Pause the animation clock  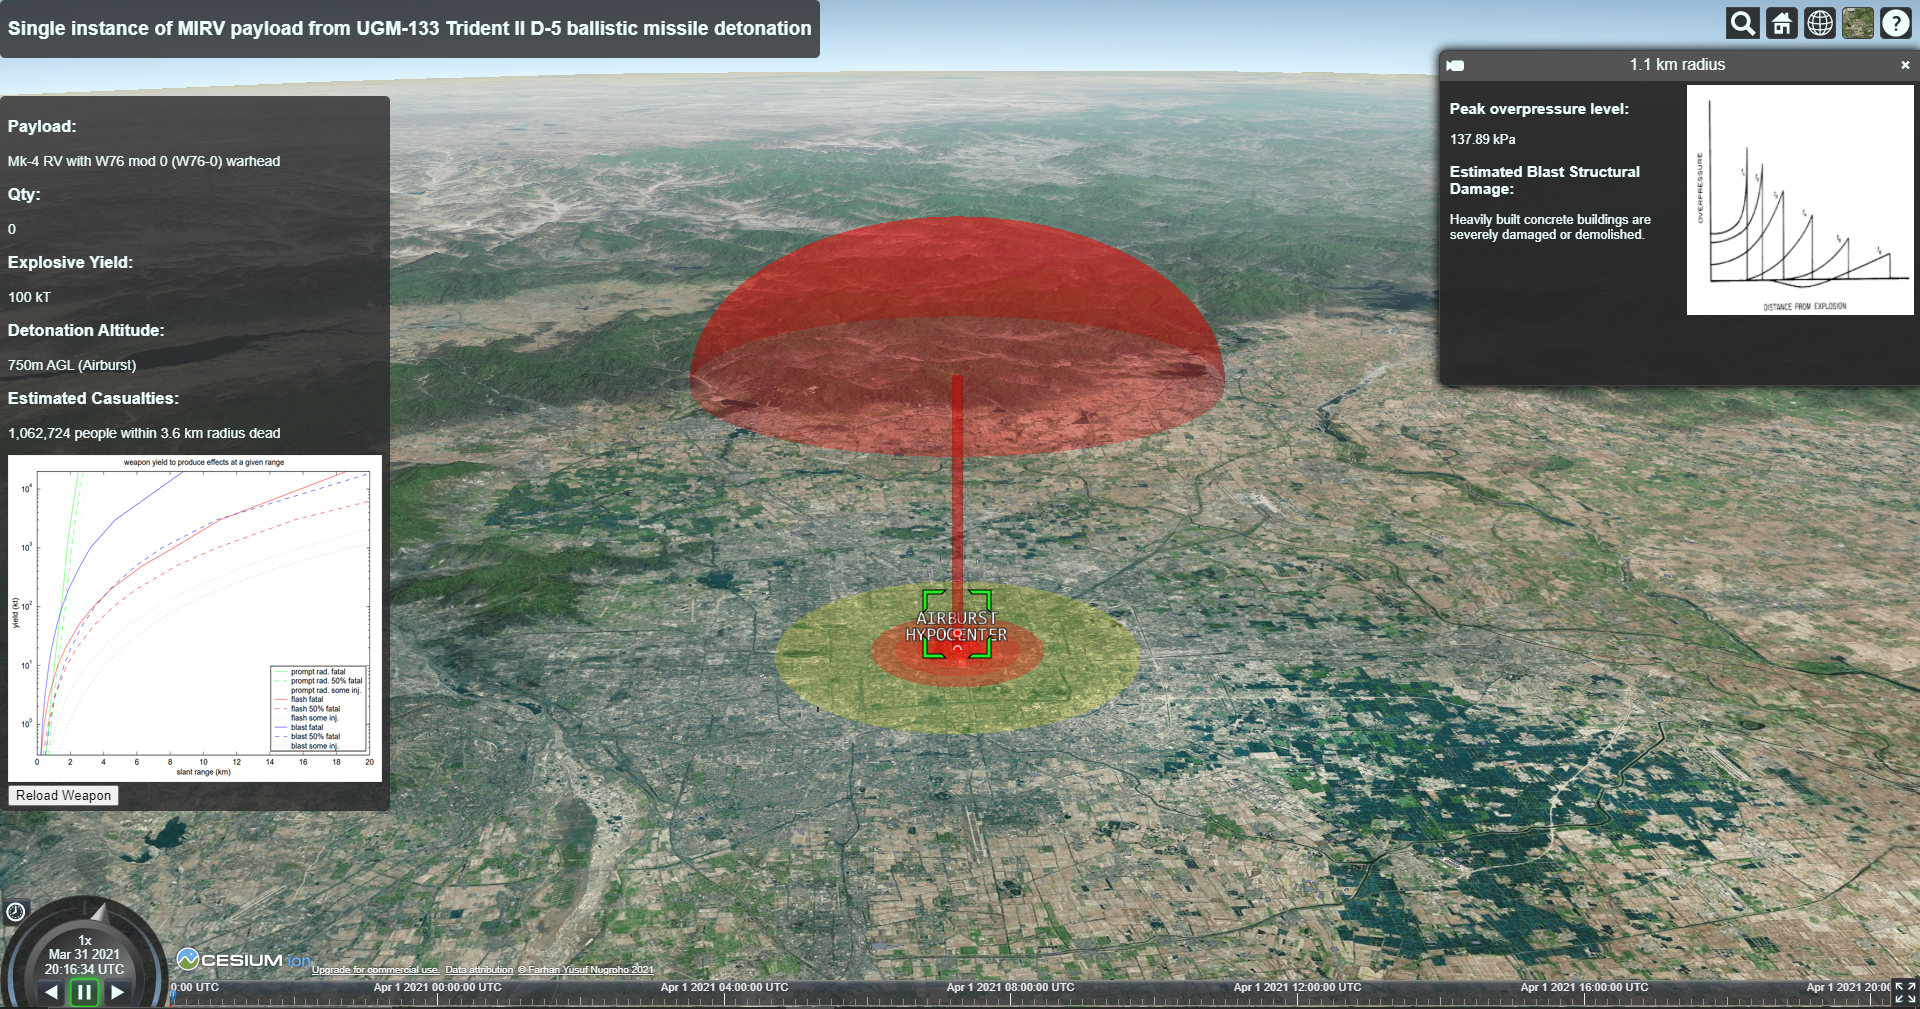click(84, 992)
